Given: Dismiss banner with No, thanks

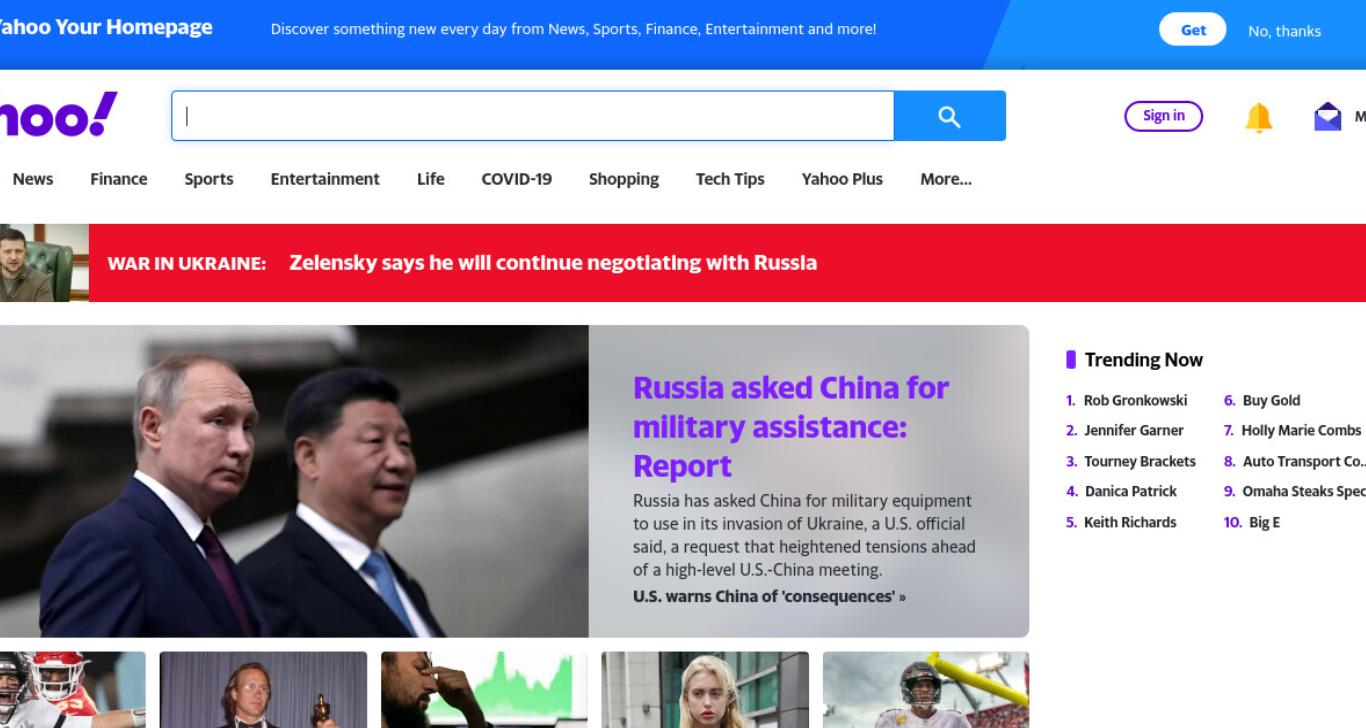Looking at the screenshot, I should pyautogui.click(x=1284, y=31).
